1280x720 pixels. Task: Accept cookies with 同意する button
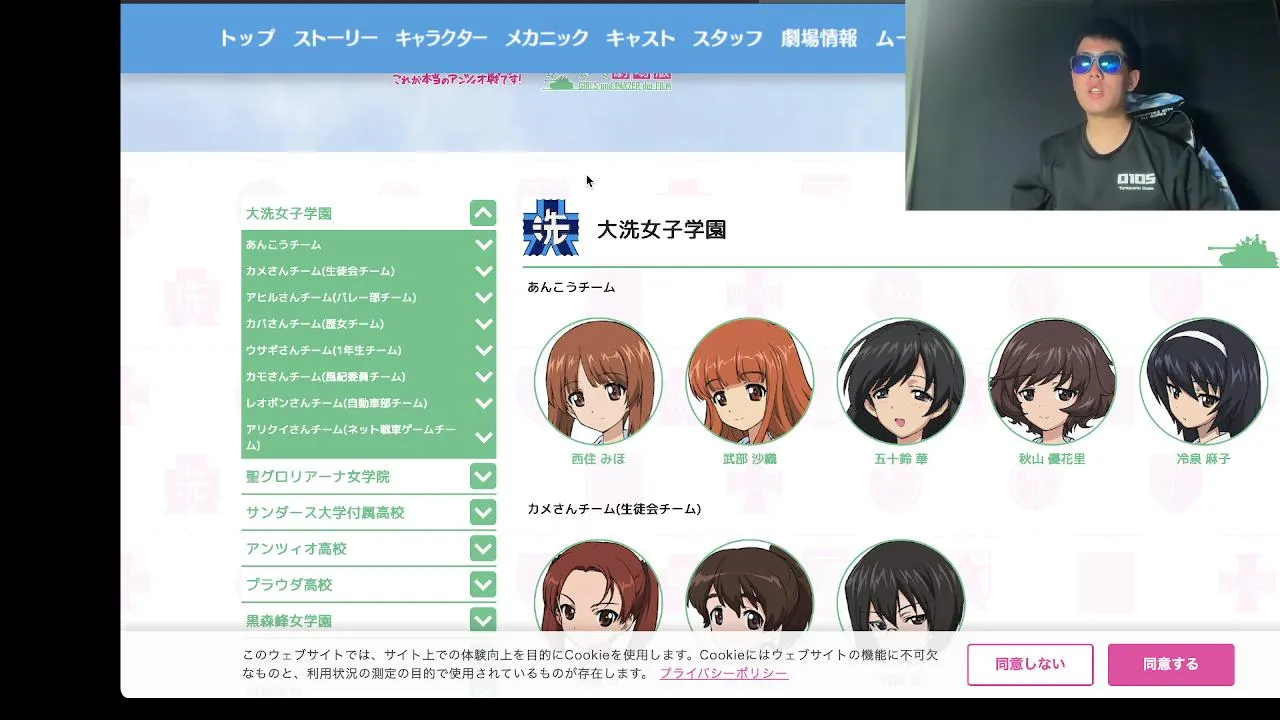1171,665
